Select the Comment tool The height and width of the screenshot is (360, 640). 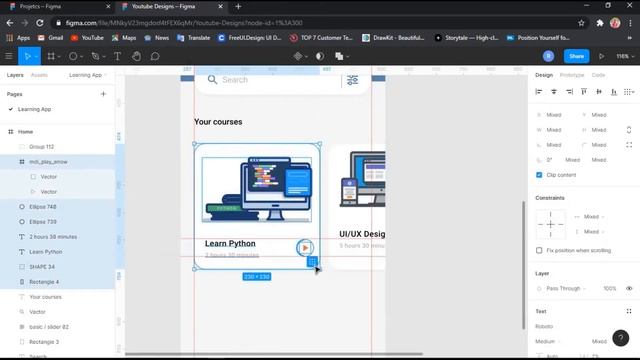pyautogui.click(x=155, y=56)
